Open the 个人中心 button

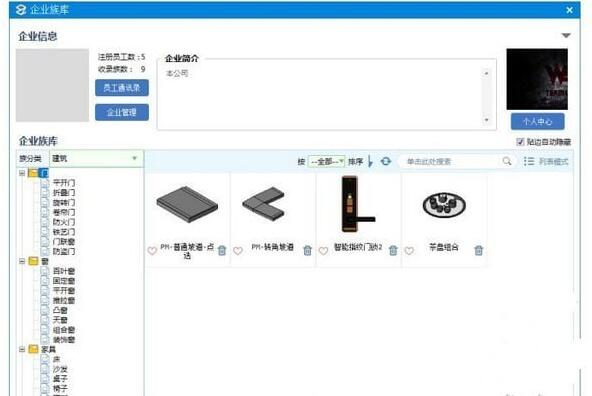point(537,122)
